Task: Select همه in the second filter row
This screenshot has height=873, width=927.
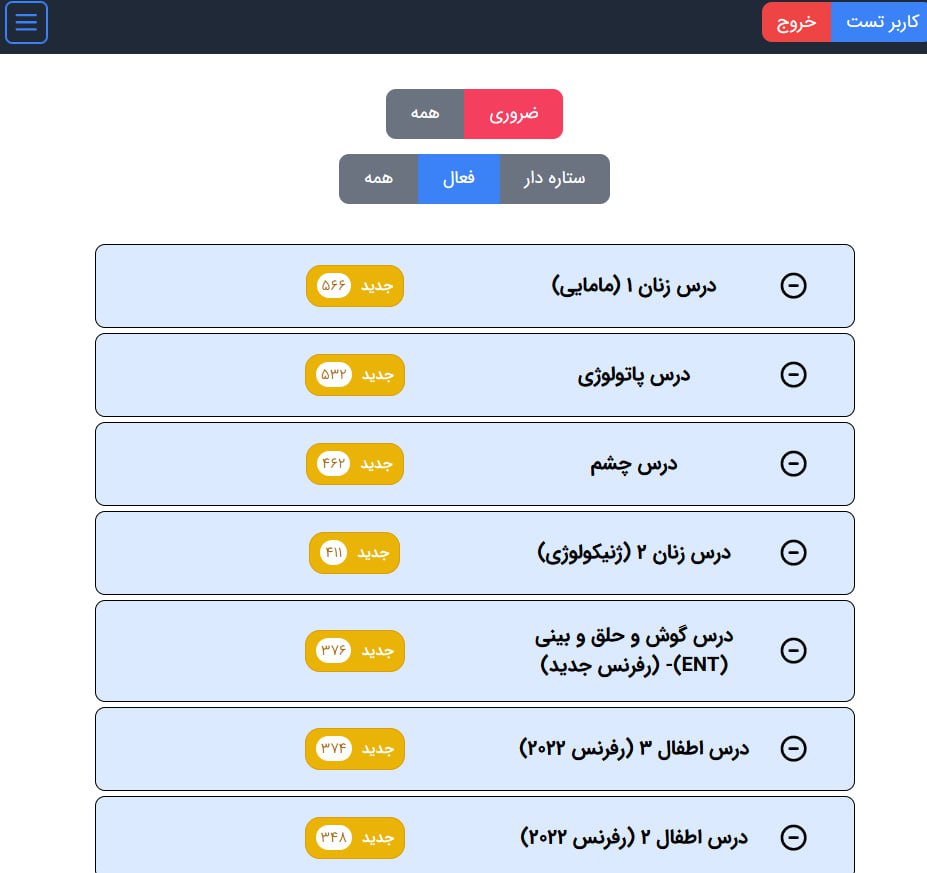Action: tap(378, 179)
